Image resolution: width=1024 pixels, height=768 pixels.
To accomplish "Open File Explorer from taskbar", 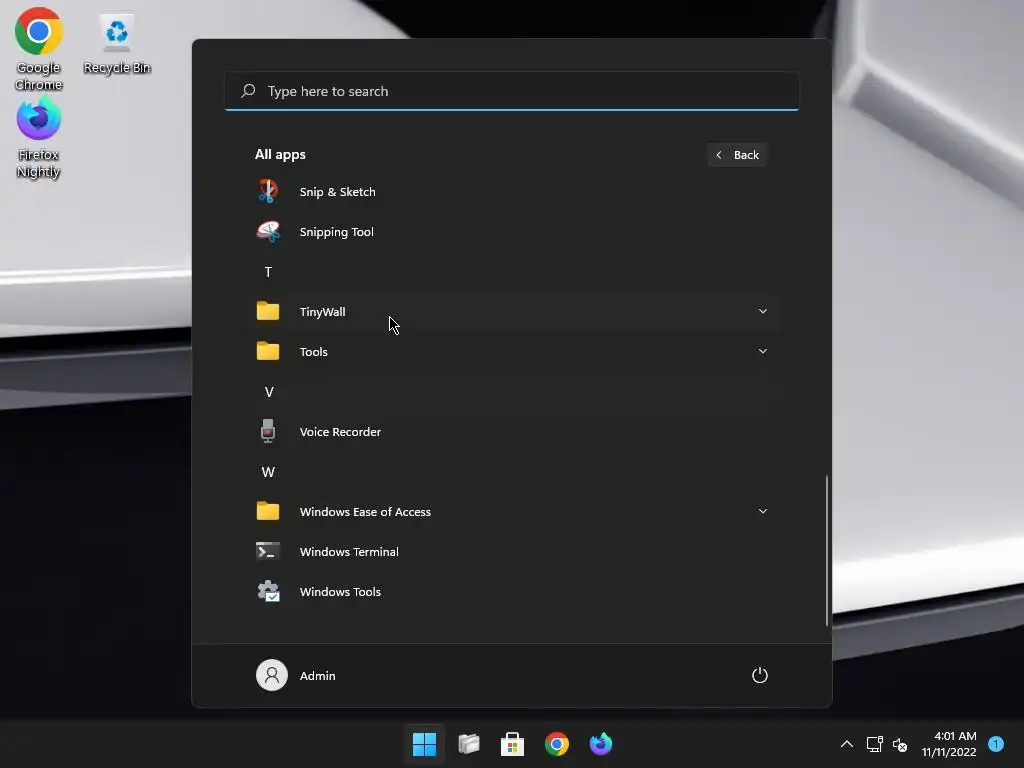I will click(x=468, y=744).
